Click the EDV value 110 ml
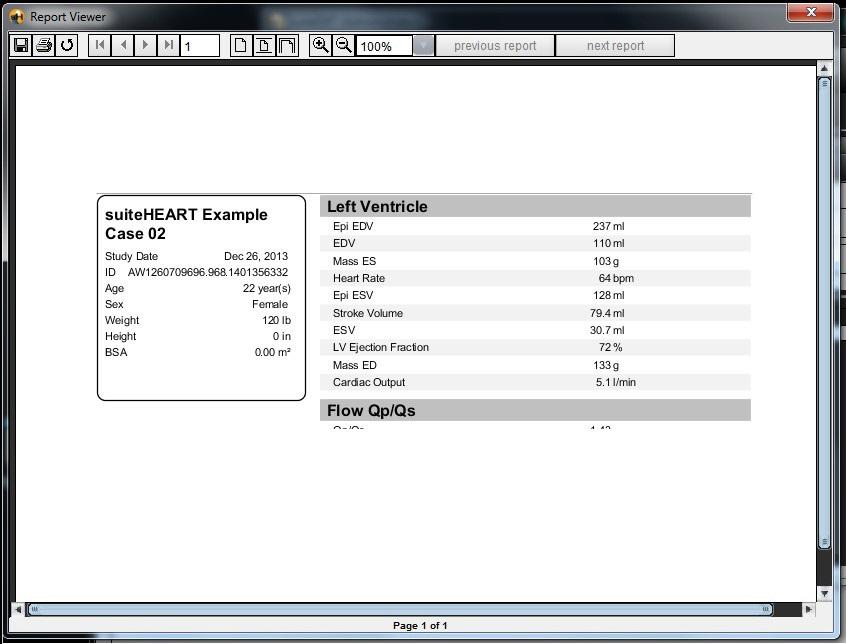This screenshot has width=846, height=644. 609,243
